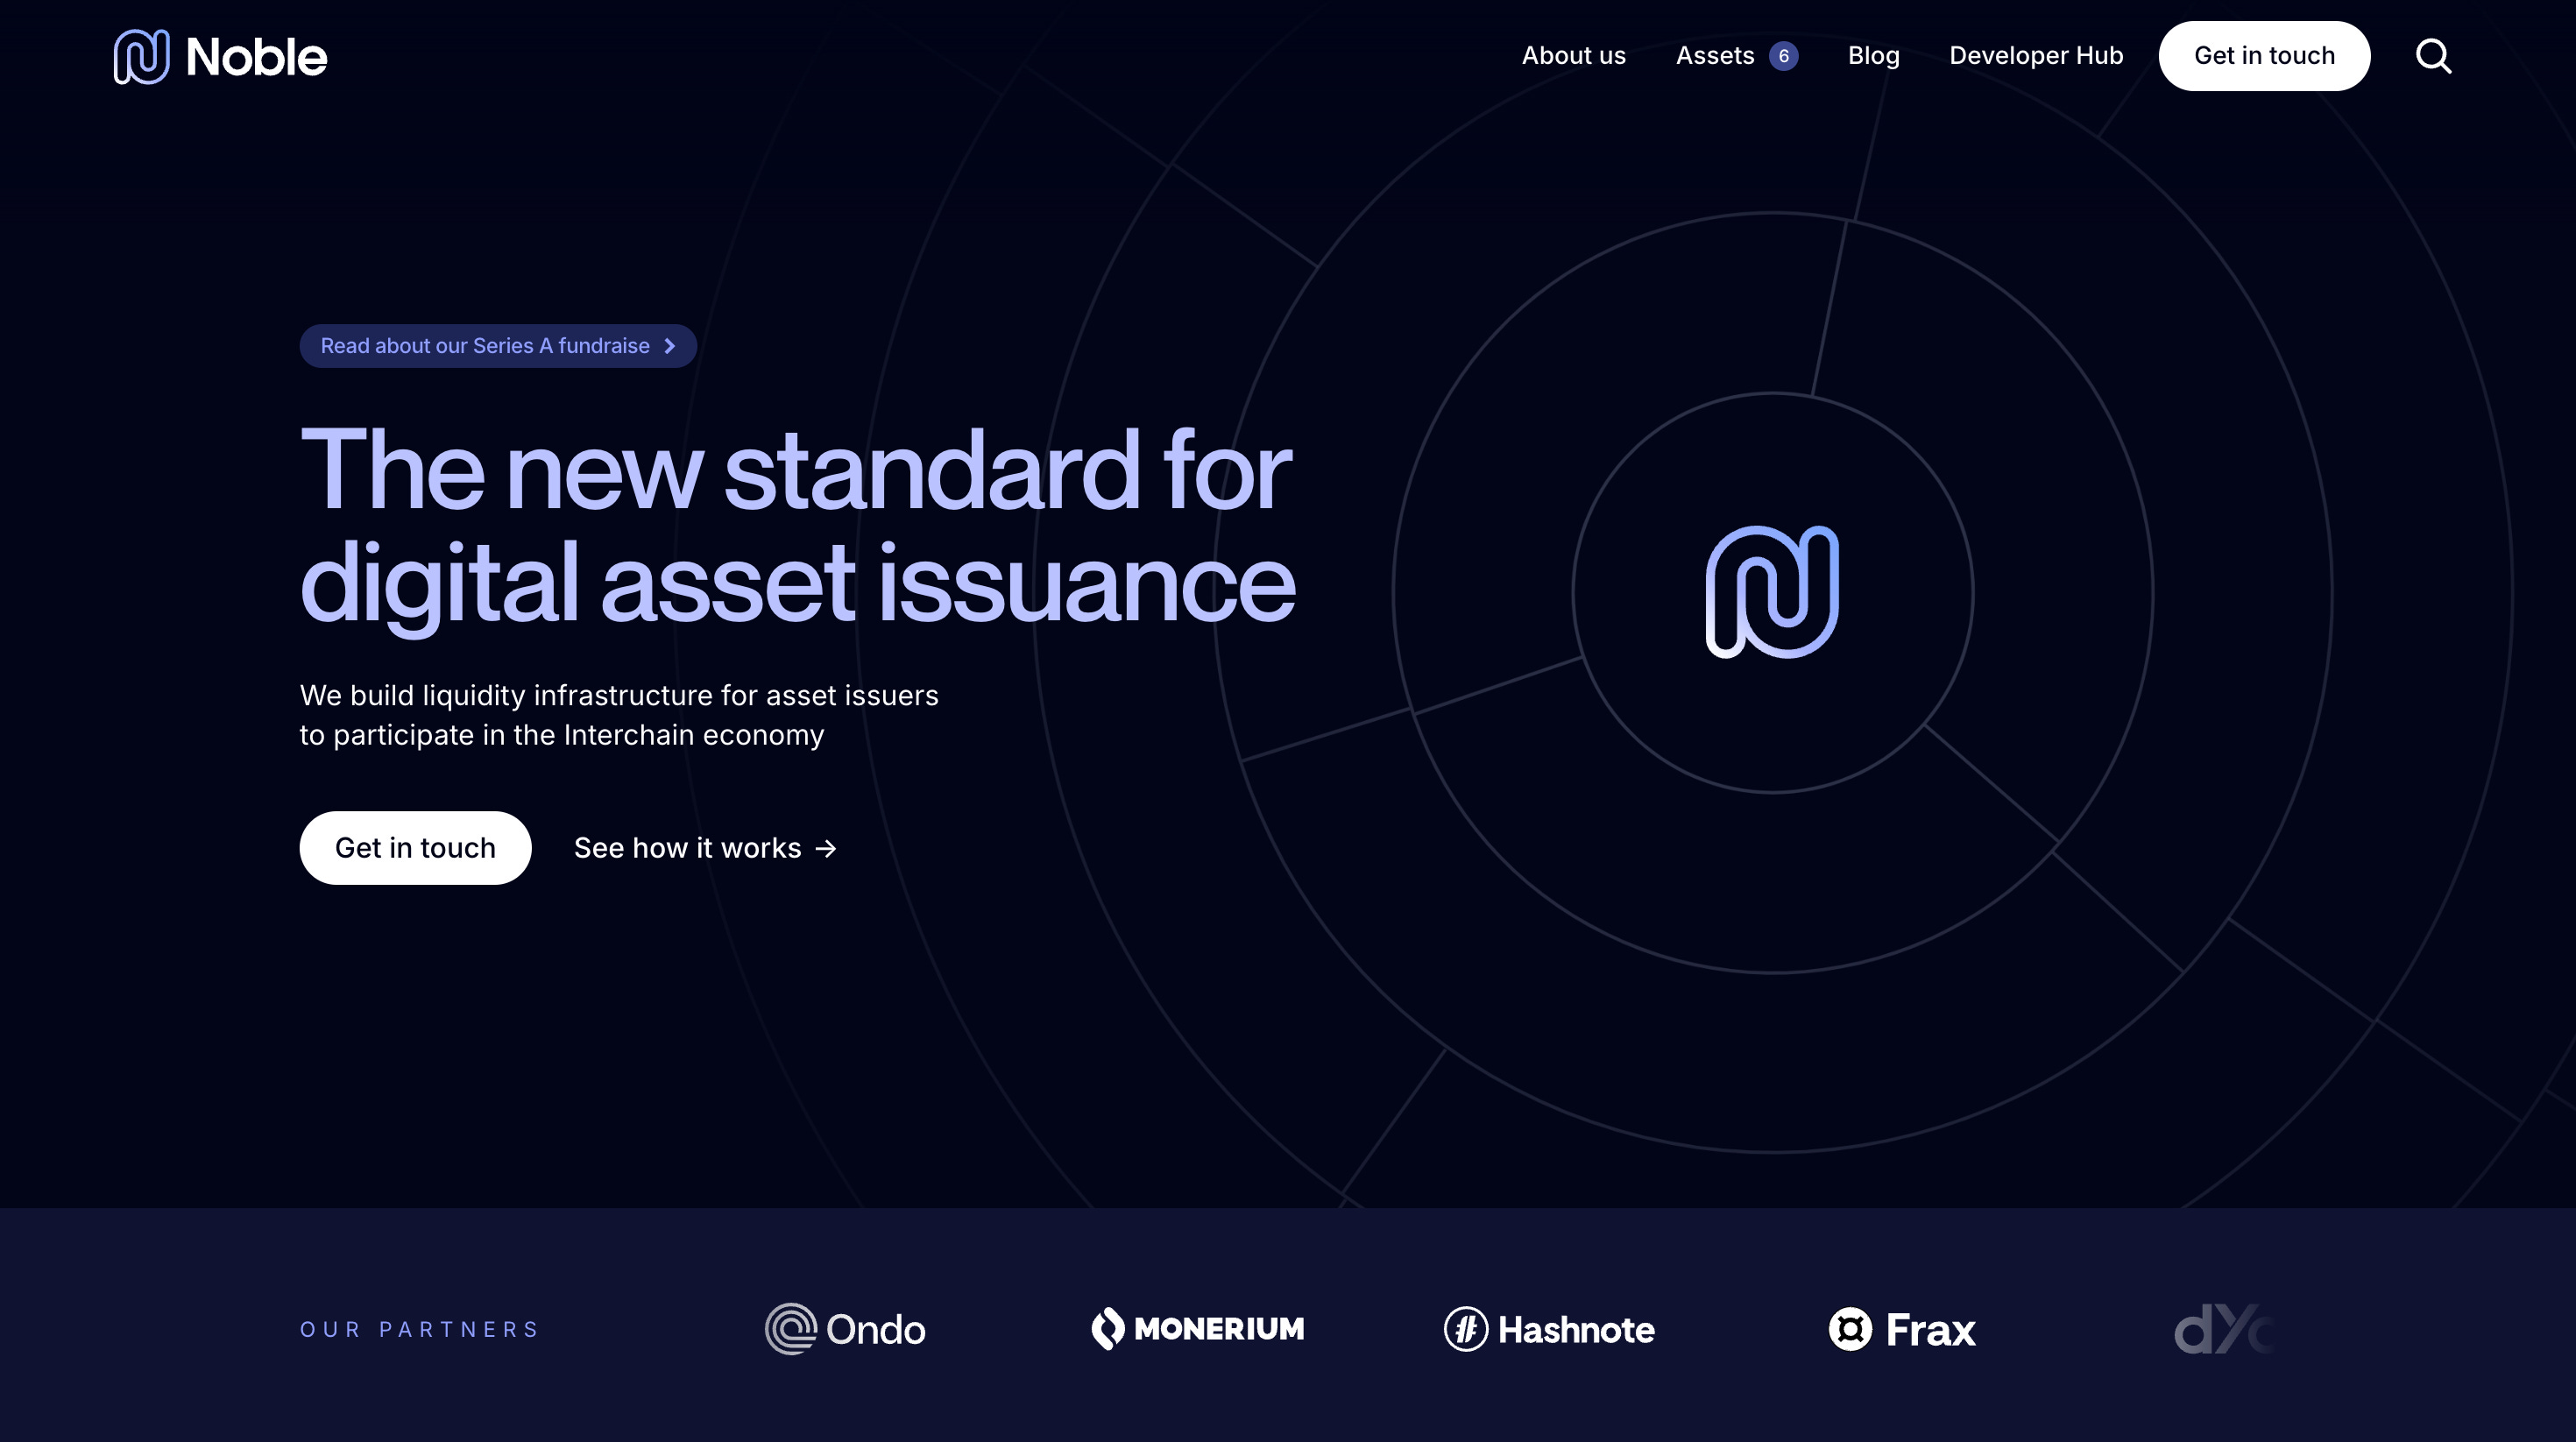Viewport: 2576px width, 1442px height.
Task: Open the Ondo partner logo
Action: point(845,1329)
